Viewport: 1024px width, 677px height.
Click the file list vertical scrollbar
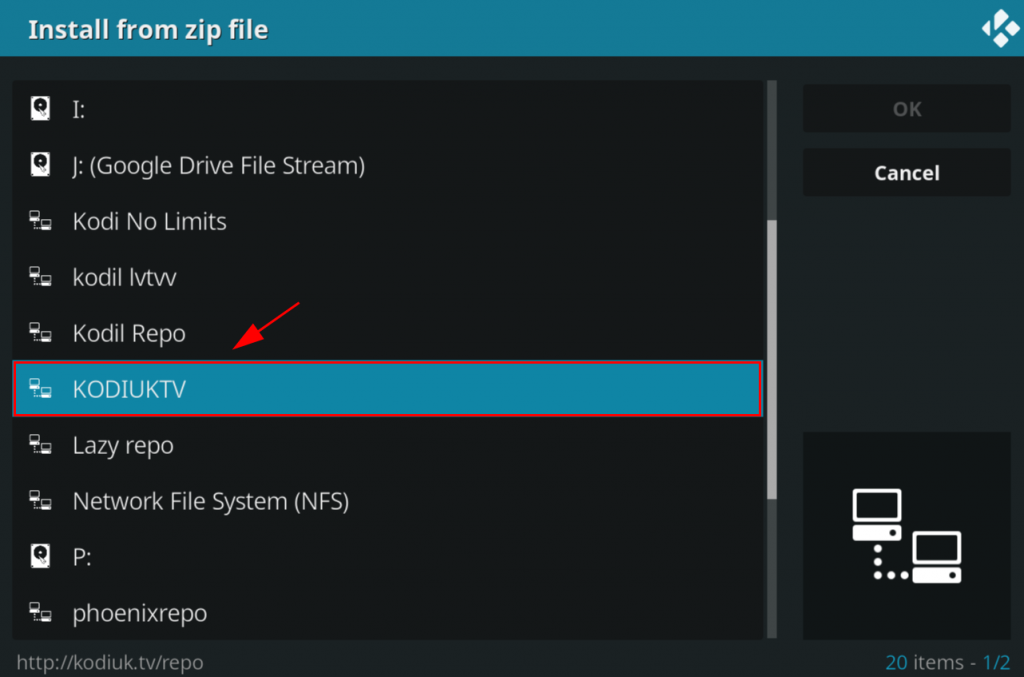pos(771,360)
